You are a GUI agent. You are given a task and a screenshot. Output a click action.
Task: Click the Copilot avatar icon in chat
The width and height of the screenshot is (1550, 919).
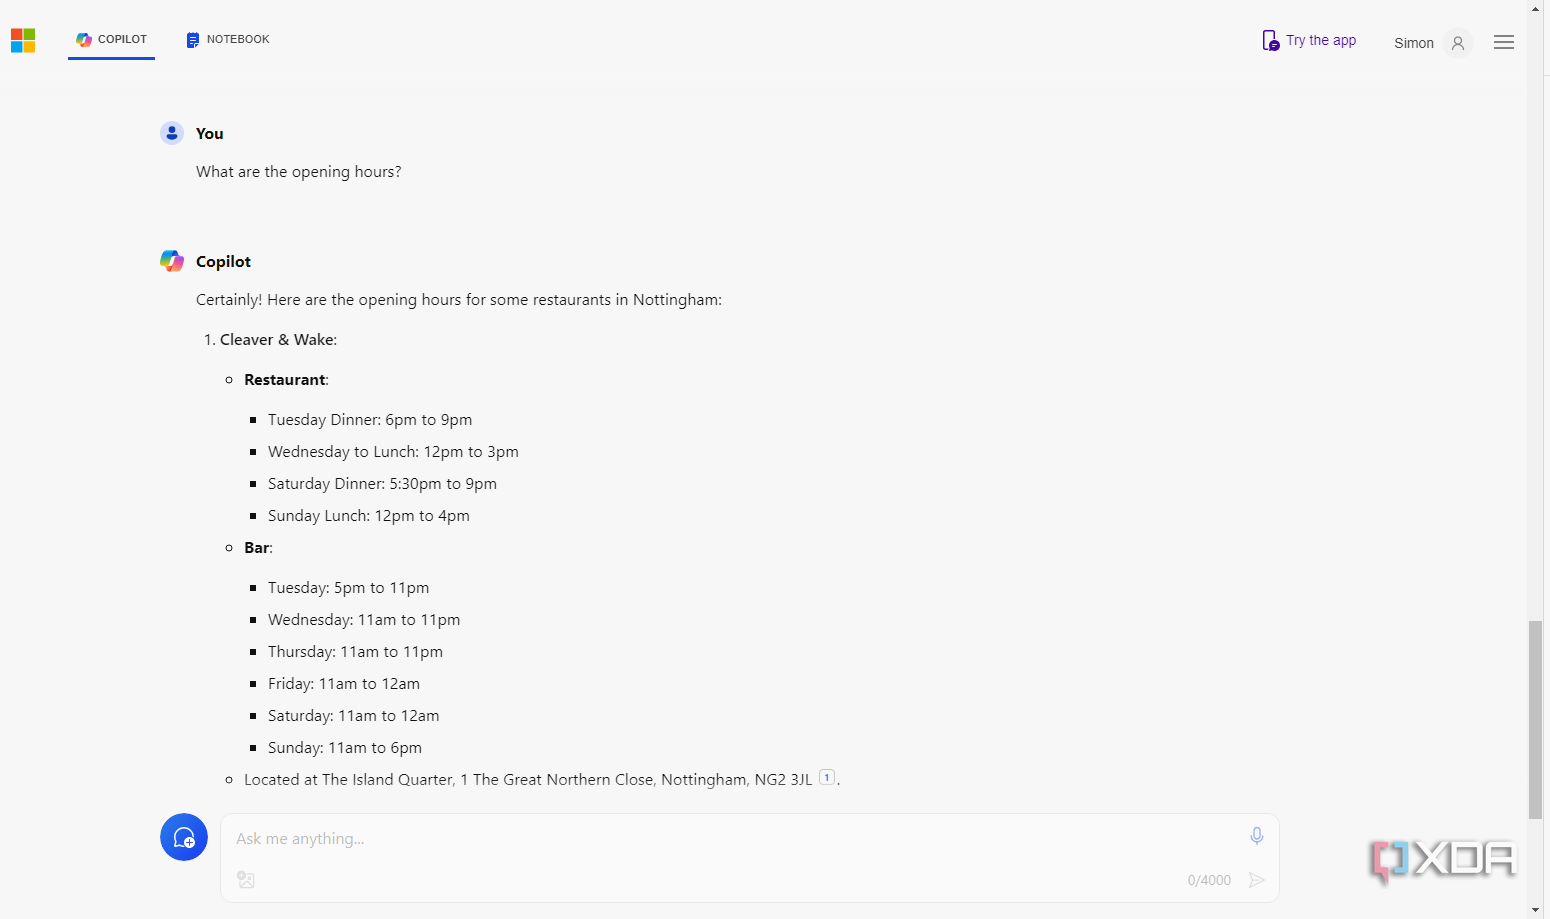172,261
